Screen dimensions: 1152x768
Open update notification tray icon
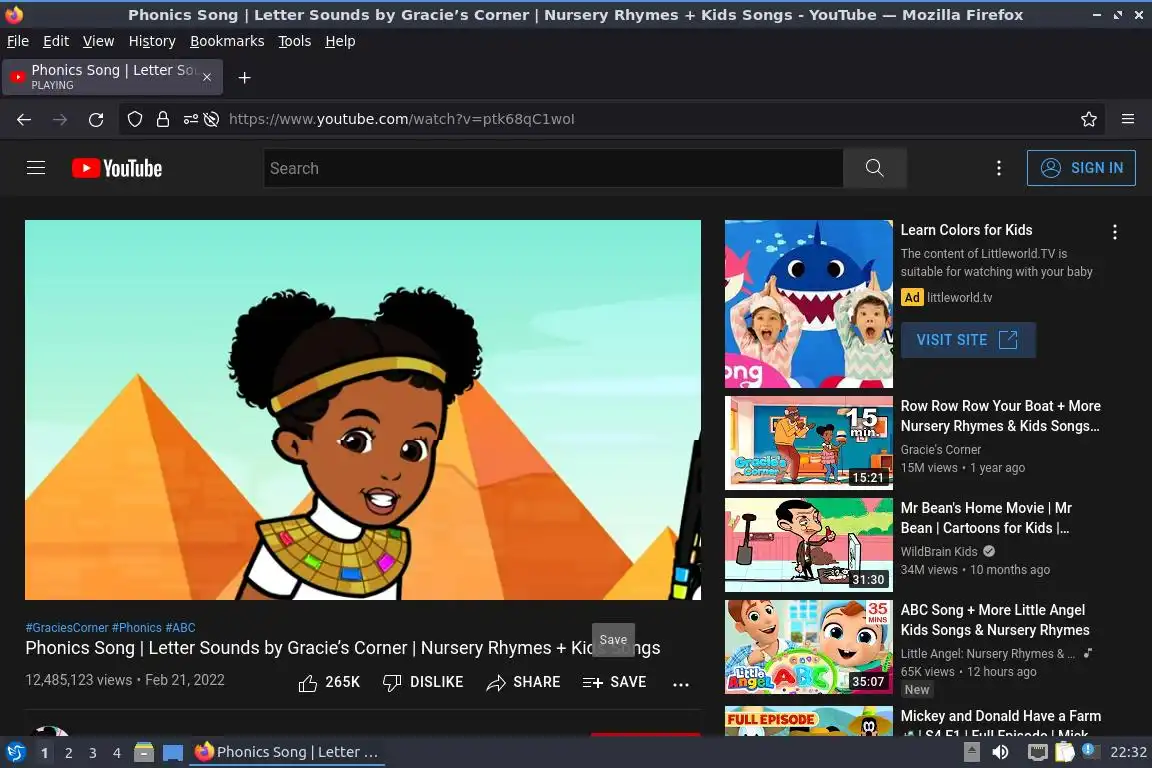pyautogui.click(x=1090, y=751)
